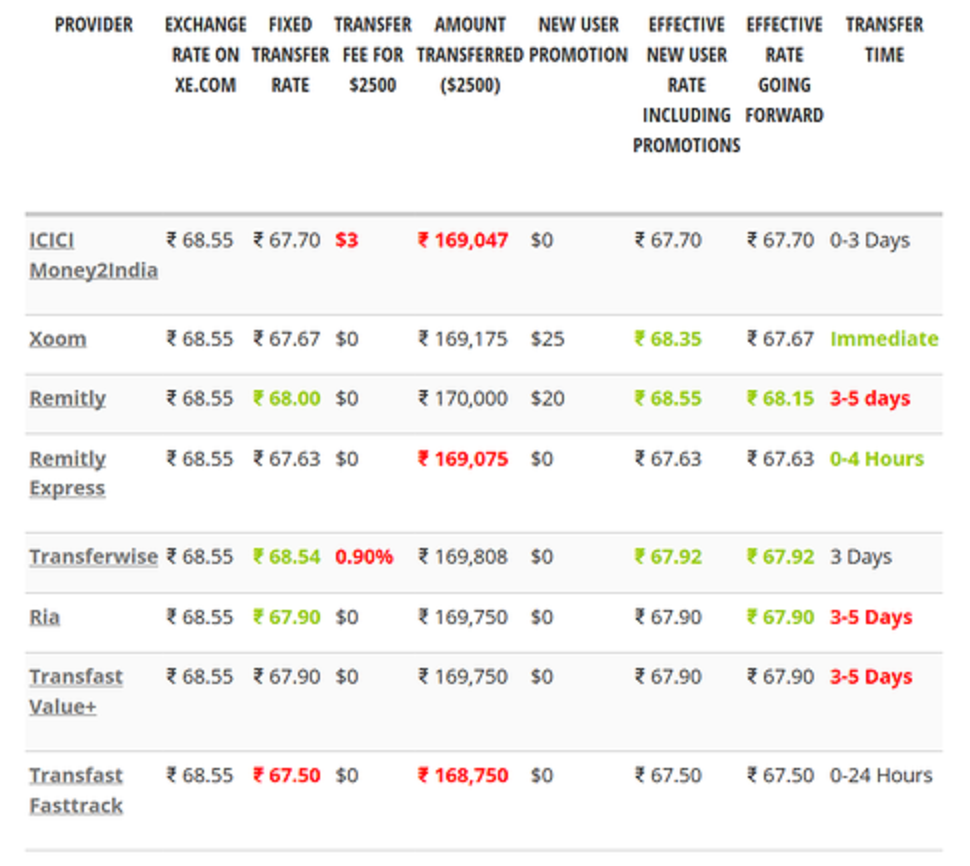Open the Transfast Value+ provider link
Viewport: 970px width, 866px height.
click(x=76, y=692)
